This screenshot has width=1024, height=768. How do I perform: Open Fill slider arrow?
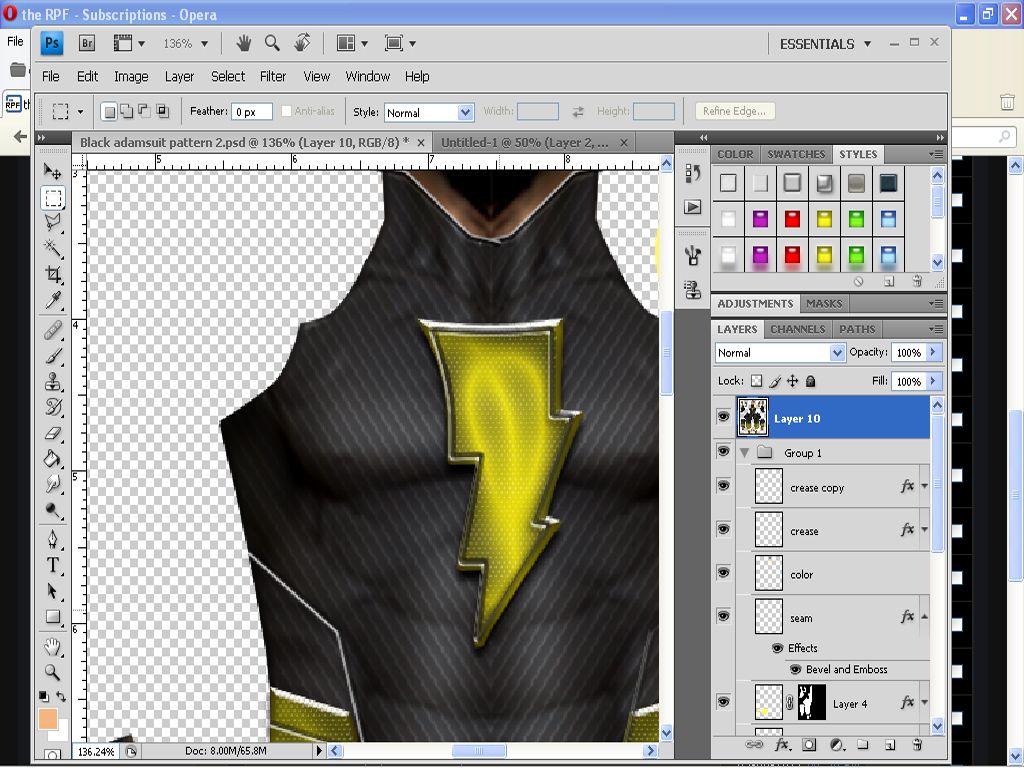click(933, 381)
